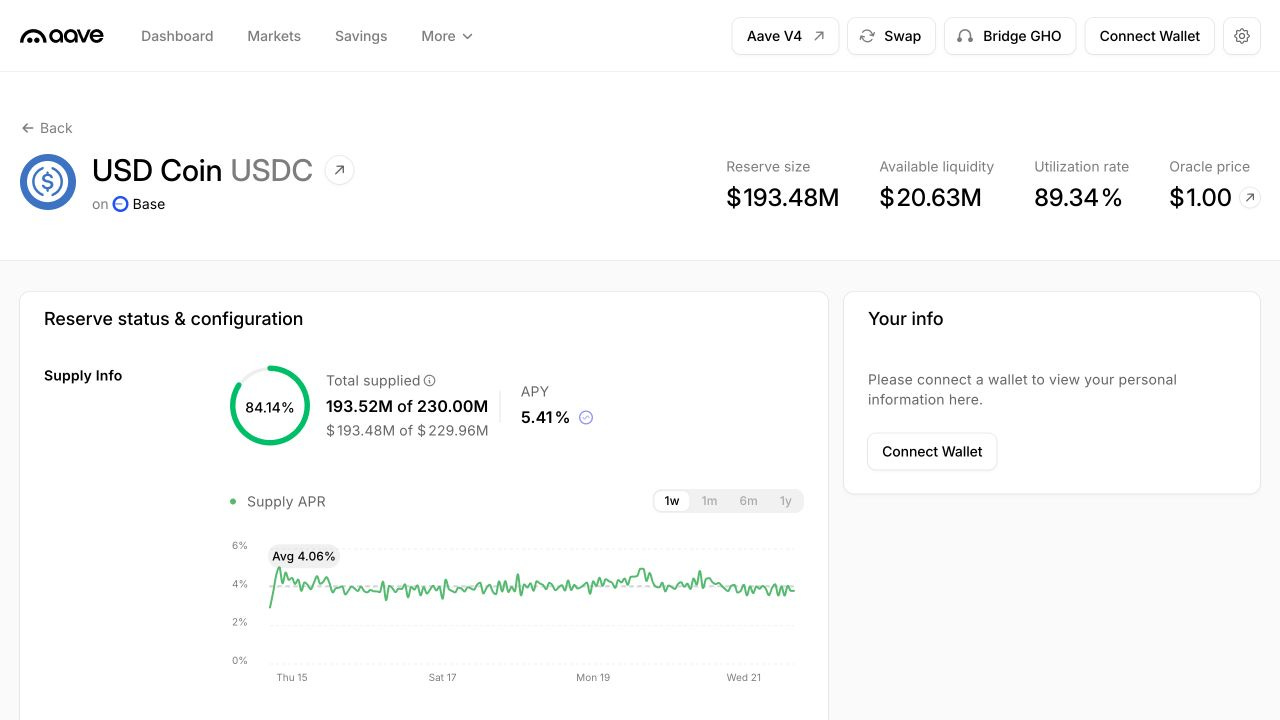Click the Supply APR legend label
This screenshot has width=1280, height=720.
pos(286,502)
